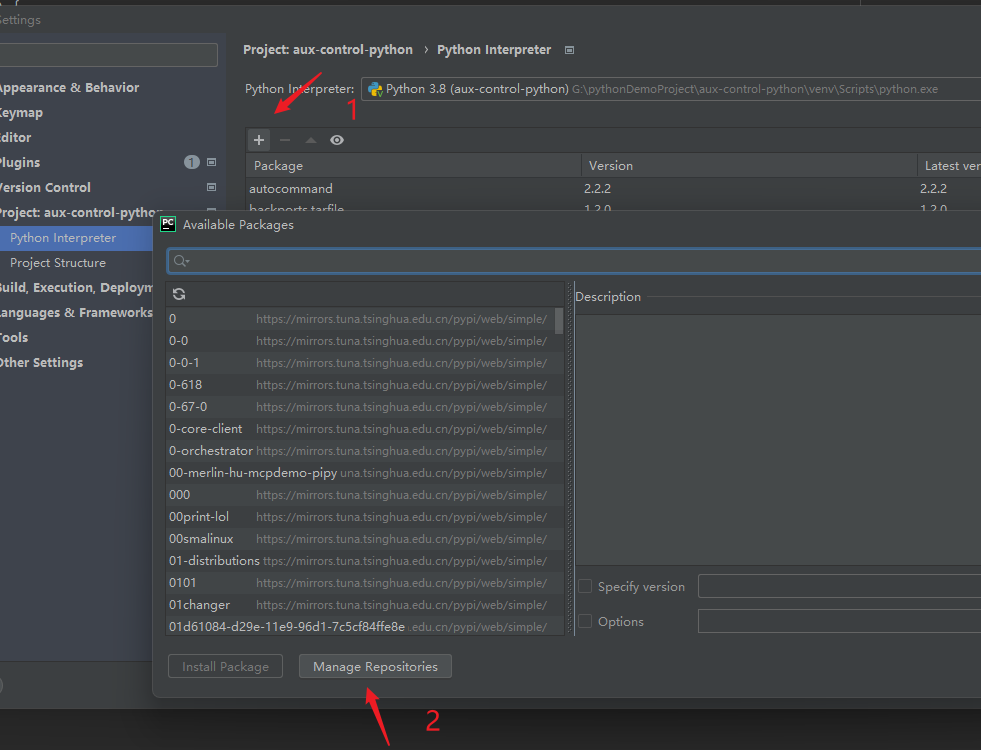Select the 01changer package
Image resolution: width=981 pixels, height=750 pixels.
(365, 605)
